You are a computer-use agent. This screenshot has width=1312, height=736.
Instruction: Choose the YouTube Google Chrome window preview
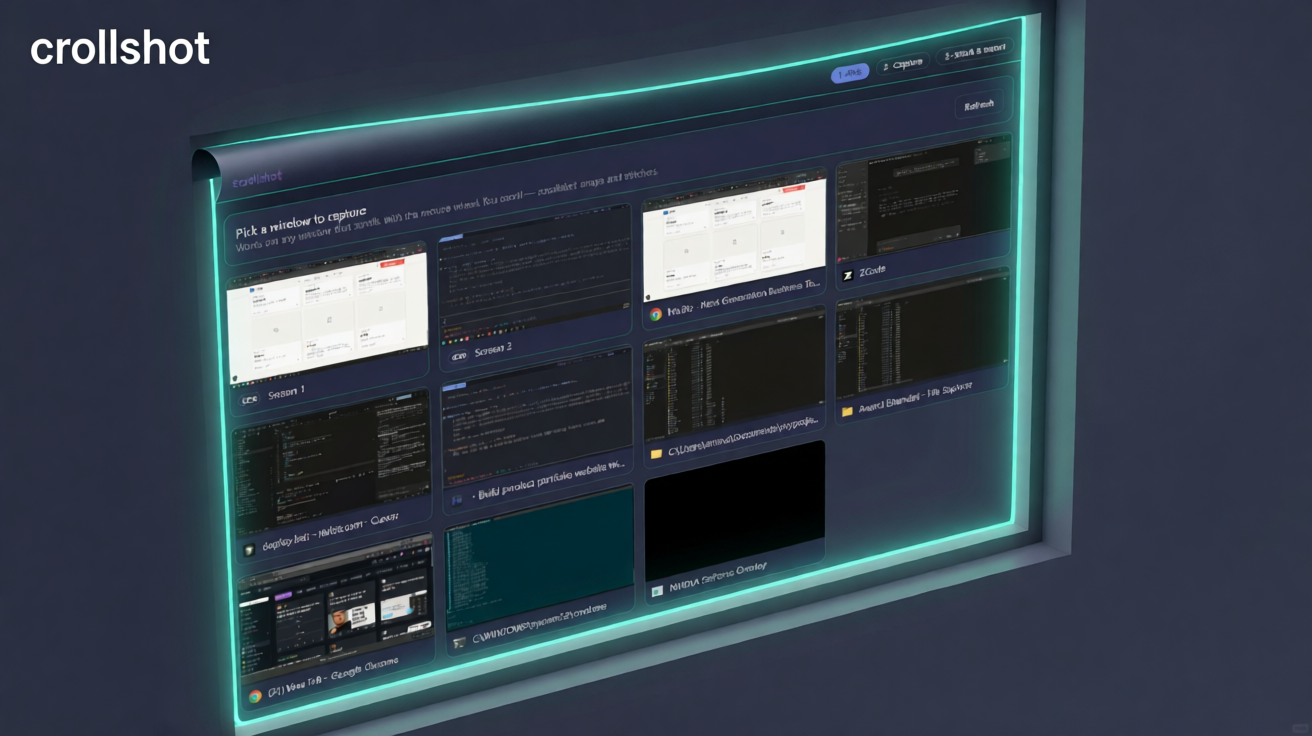(336, 608)
